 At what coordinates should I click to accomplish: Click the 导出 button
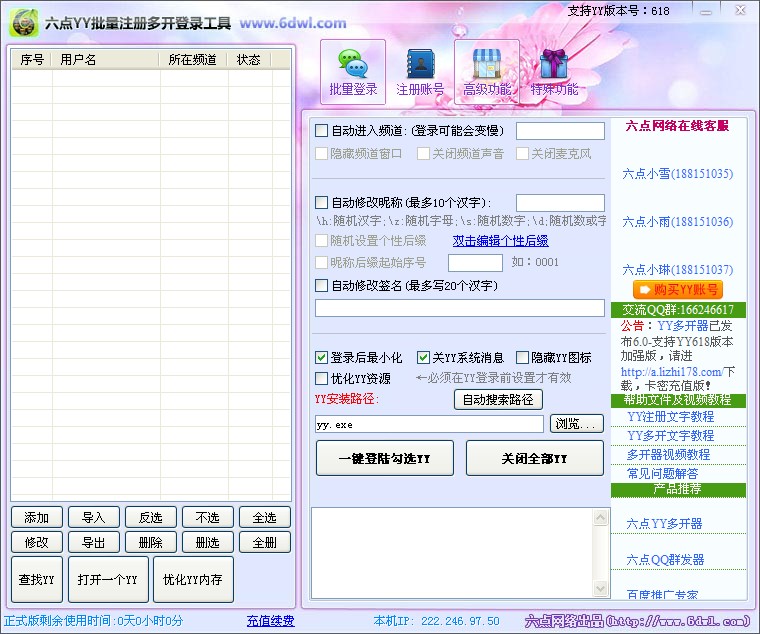coord(94,542)
